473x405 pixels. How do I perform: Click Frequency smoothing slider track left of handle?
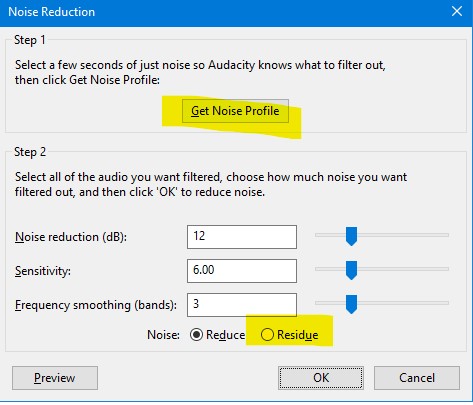click(x=330, y=303)
